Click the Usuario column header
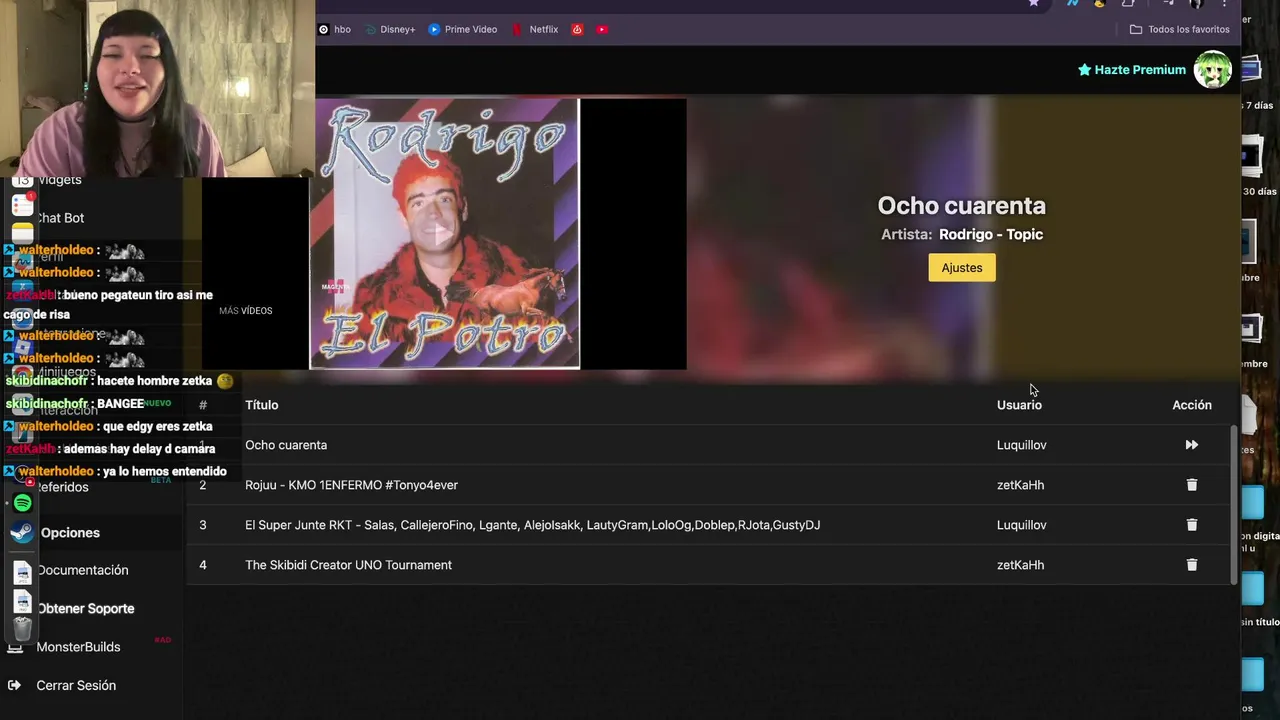Screen dimensions: 1280x720 tap(1019, 405)
